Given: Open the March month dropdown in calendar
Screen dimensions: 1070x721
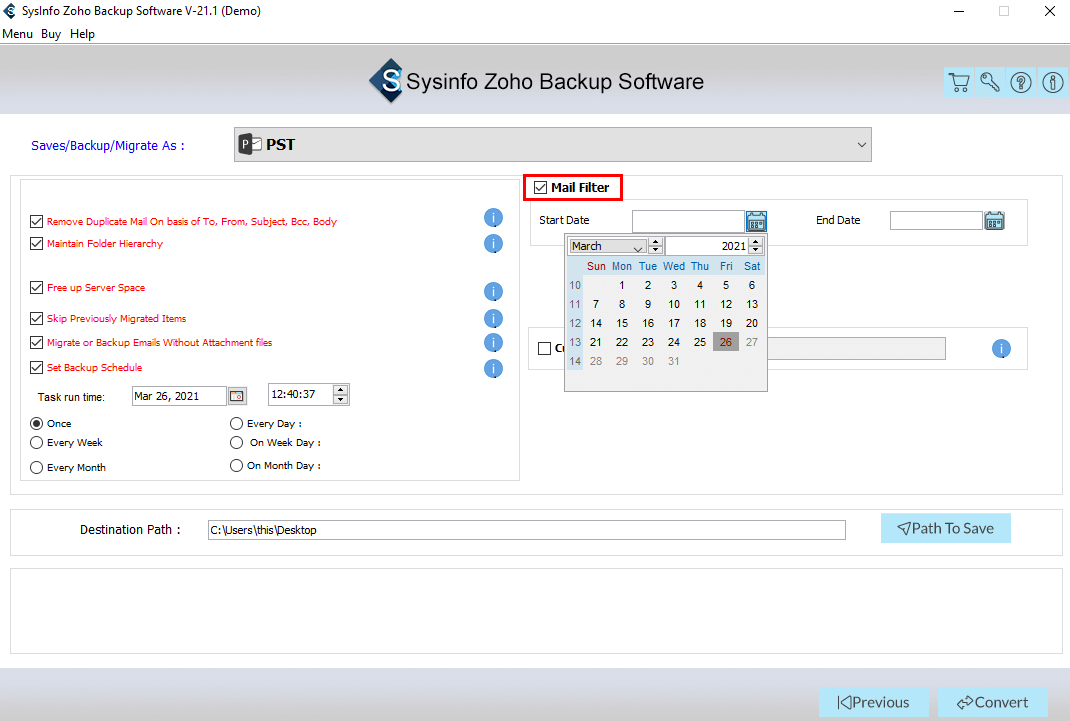Looking at the screenshot, I should [607, 246].
